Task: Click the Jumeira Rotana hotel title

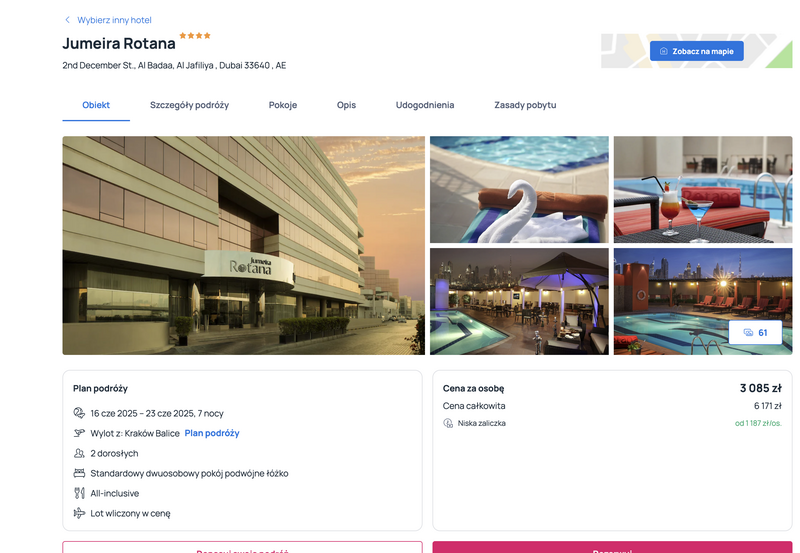Action: (x=119, y=43)
